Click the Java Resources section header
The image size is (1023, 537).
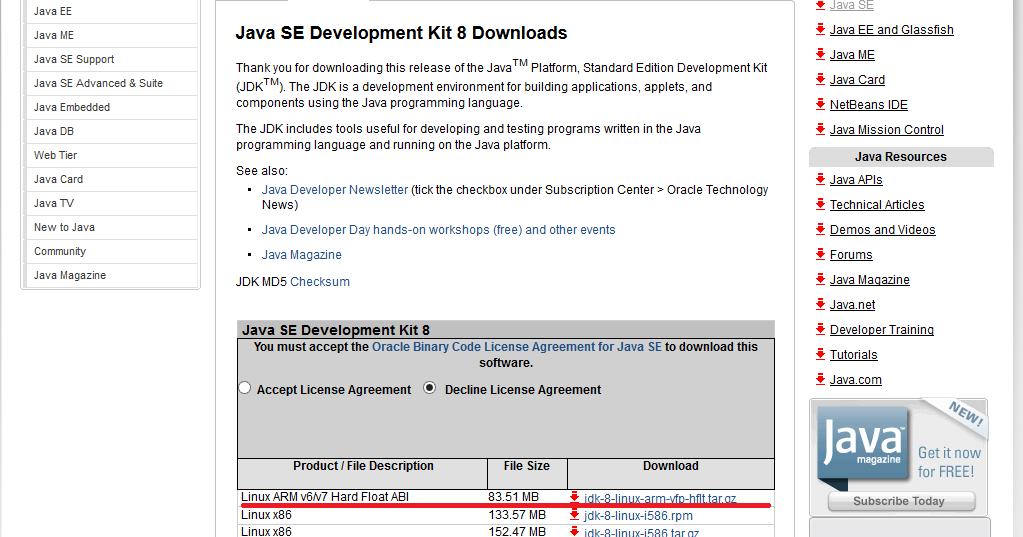pos(901,157)
